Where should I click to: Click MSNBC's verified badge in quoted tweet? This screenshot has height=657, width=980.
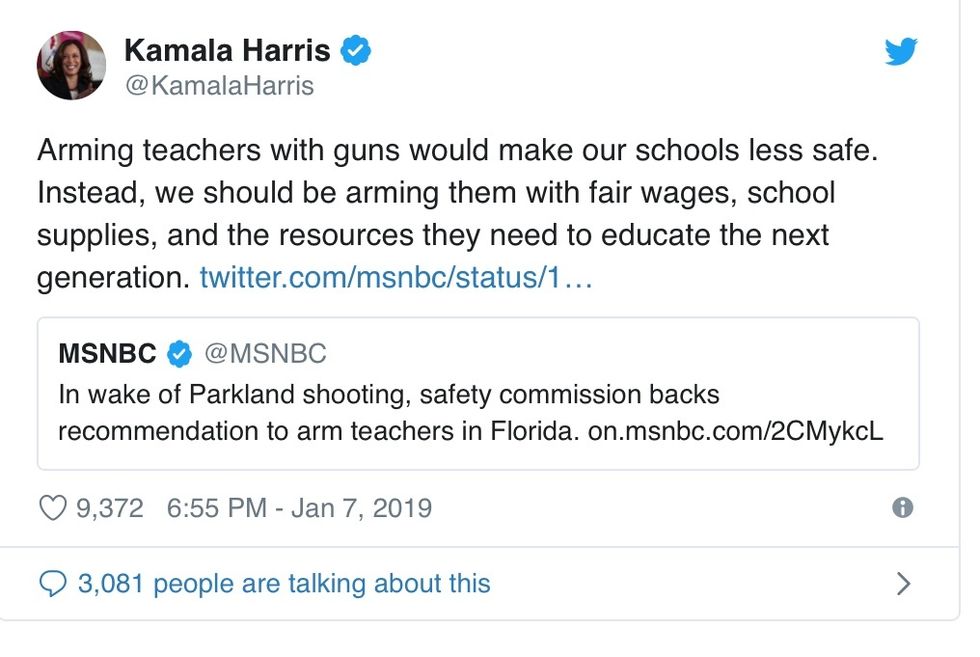(x=179, y=353)
